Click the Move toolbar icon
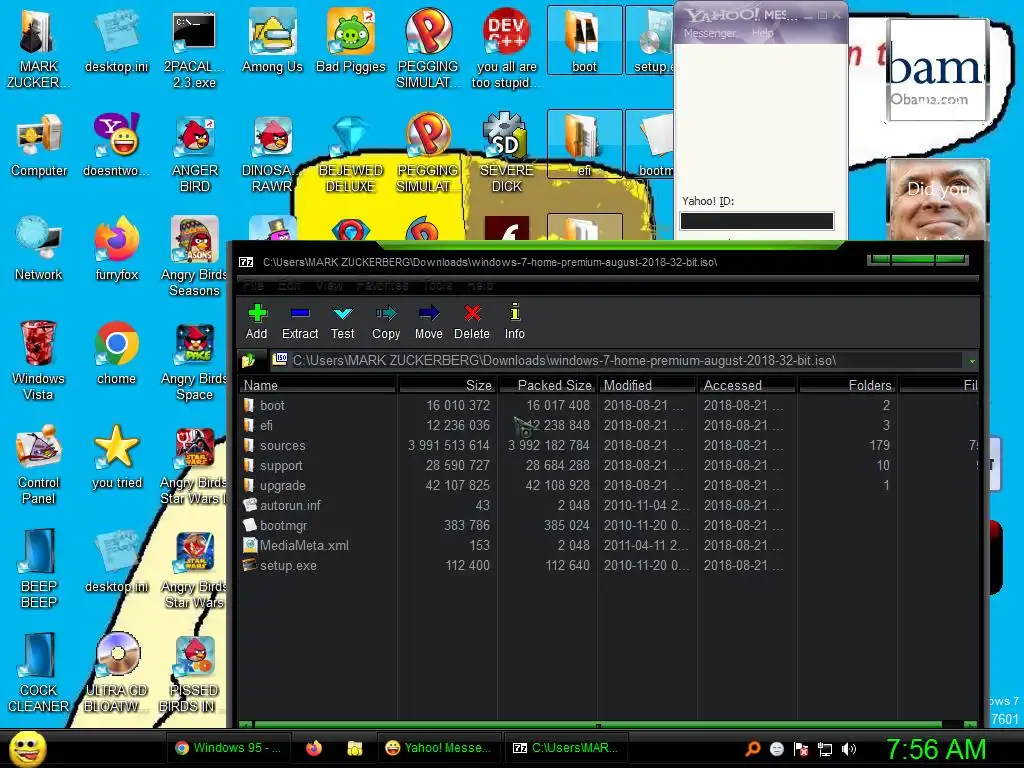The width and height of the screenshot is (1024, 768). (x=428, y=313)
